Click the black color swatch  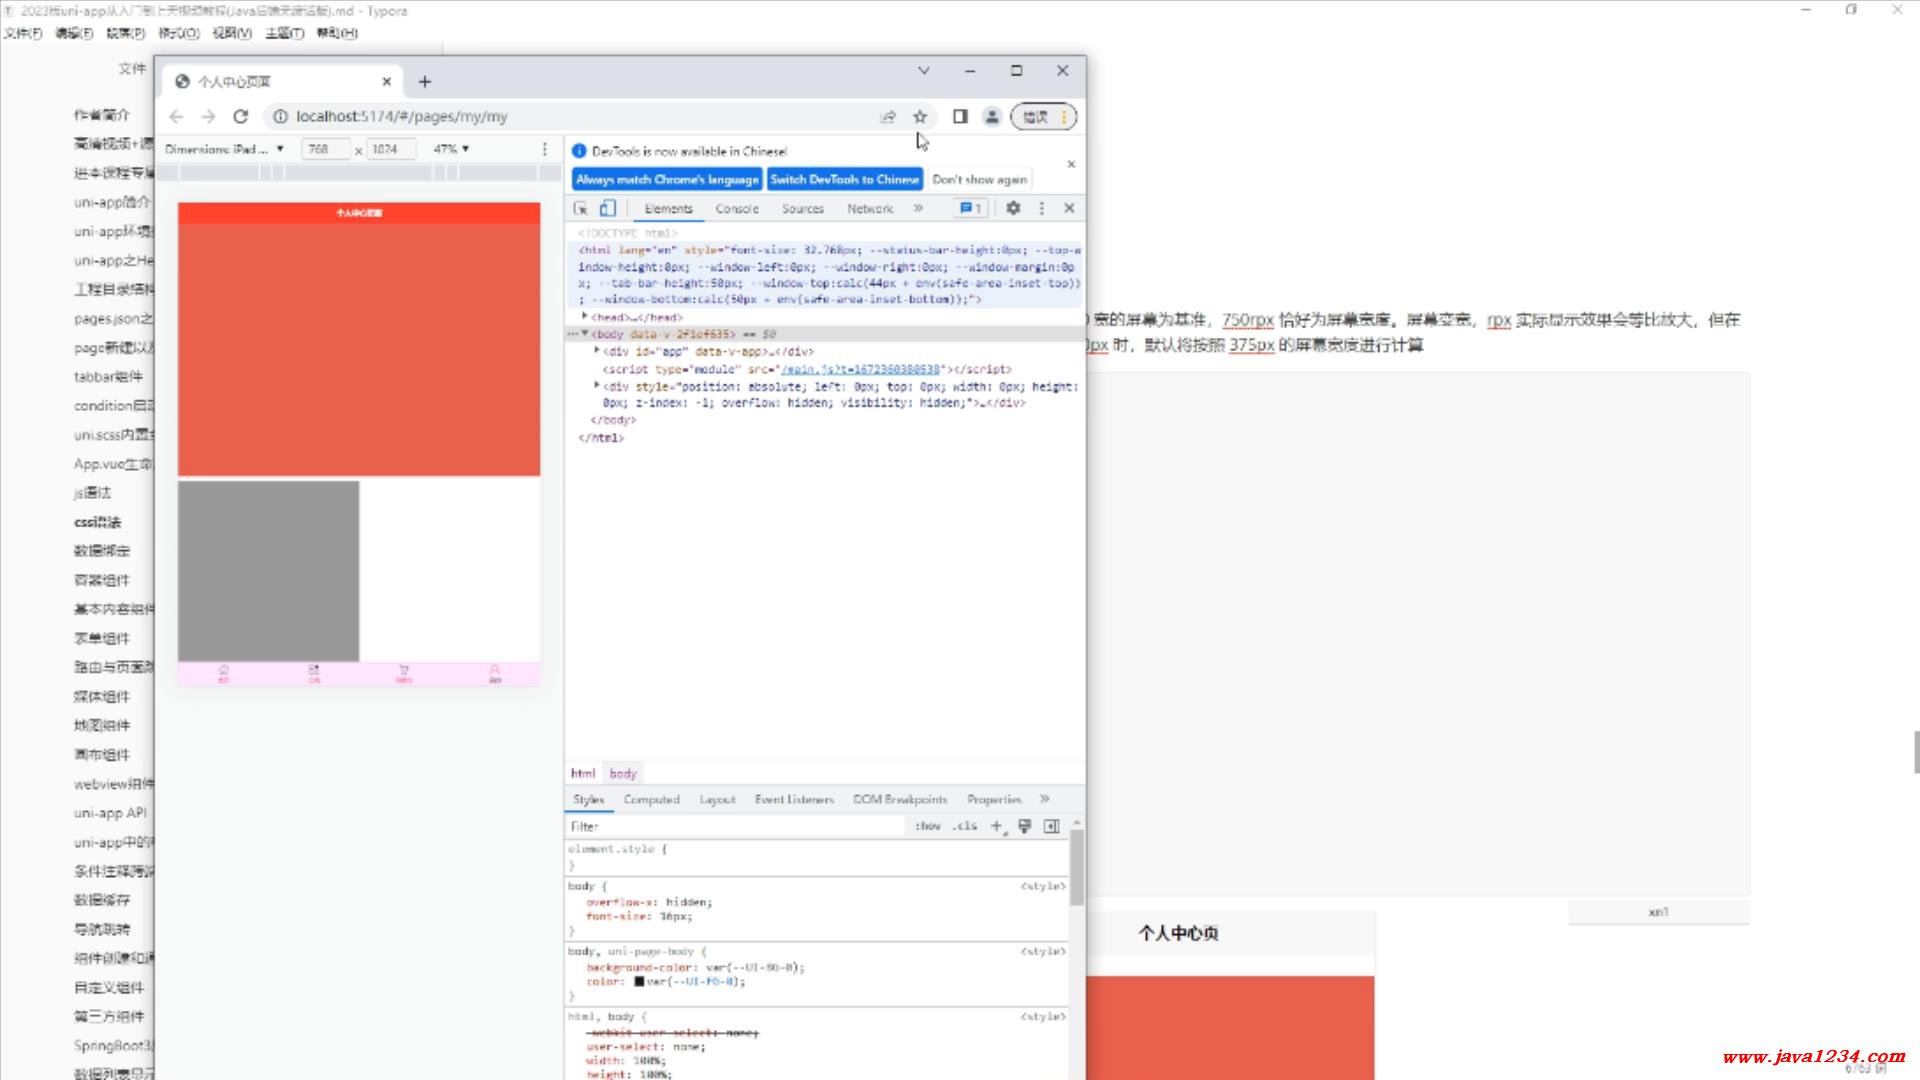click(639, 982)
